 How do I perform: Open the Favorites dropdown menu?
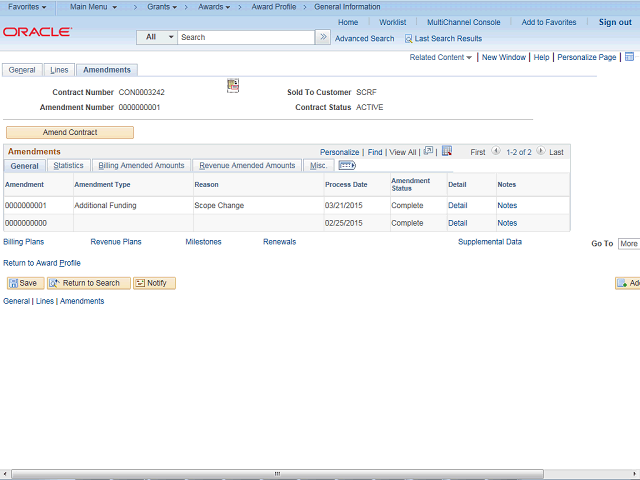click(27, 7)
